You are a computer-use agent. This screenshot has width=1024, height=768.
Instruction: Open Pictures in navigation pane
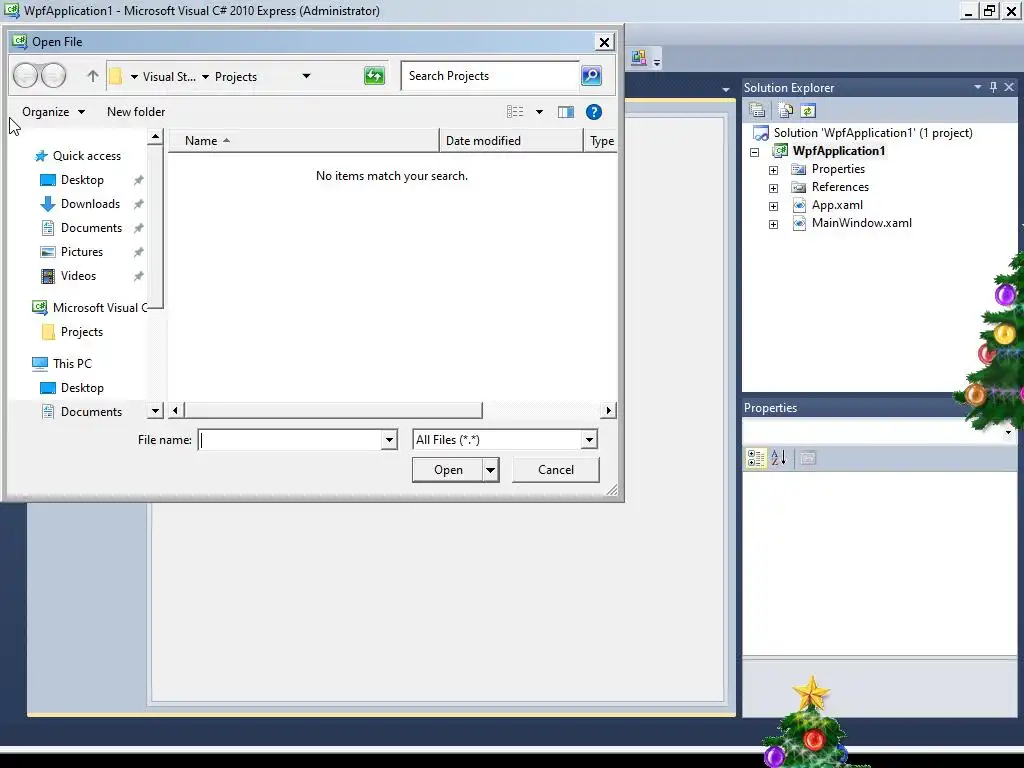pos(82,252)
